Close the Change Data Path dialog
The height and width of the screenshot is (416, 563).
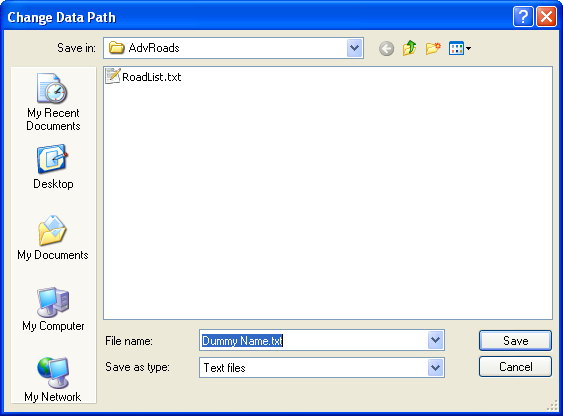tap(546, 17)
